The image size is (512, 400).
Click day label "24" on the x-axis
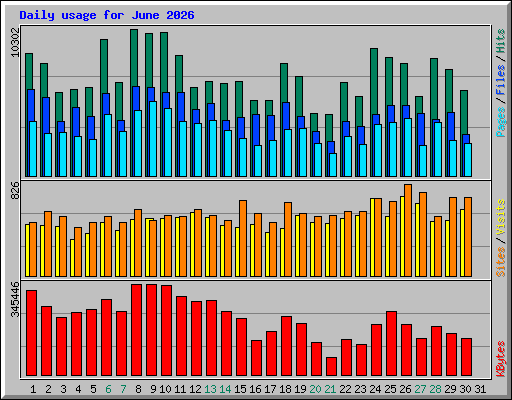[375, 389]
